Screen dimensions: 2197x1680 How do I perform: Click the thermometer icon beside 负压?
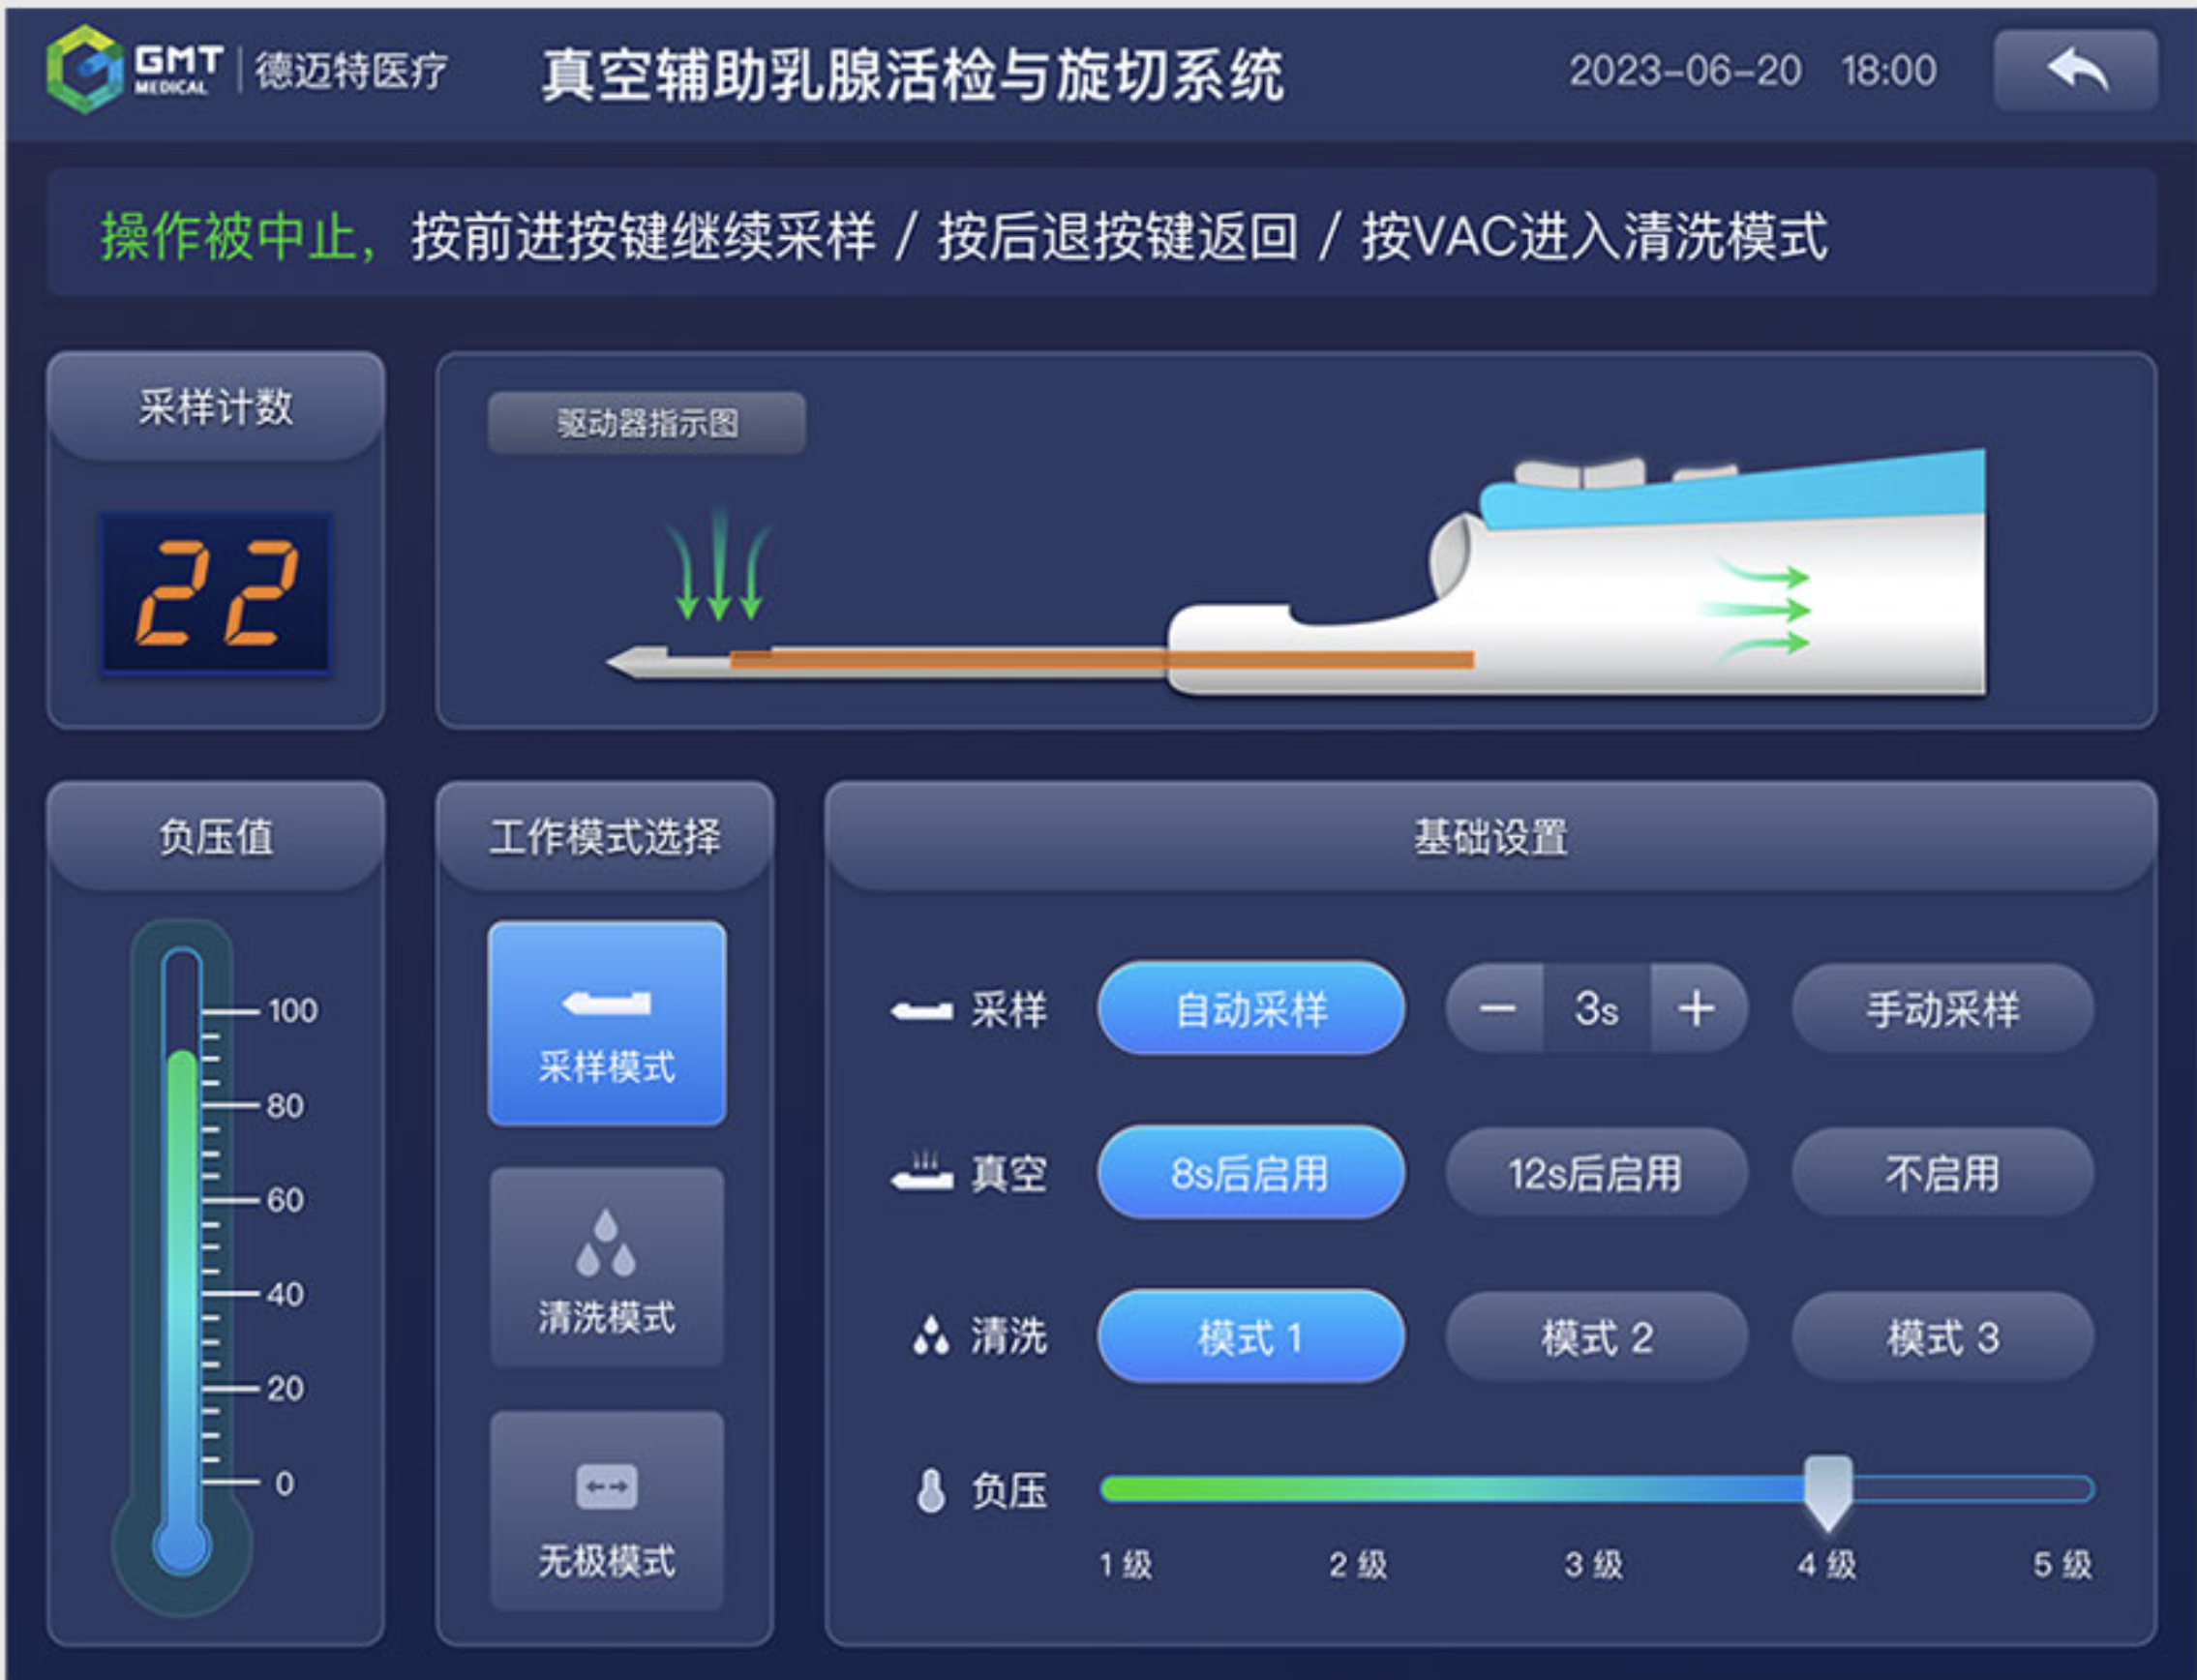[x=931, y=1490]
